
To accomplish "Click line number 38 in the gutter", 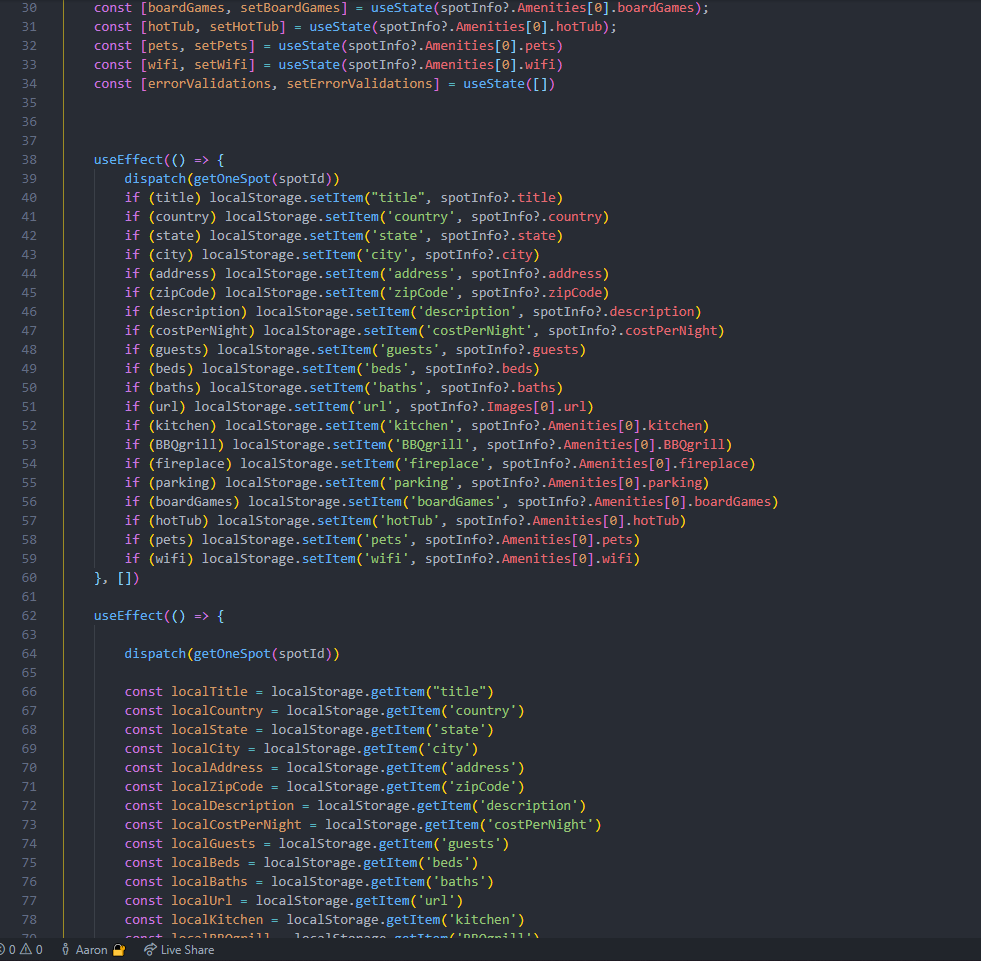I will click(29, 160).
